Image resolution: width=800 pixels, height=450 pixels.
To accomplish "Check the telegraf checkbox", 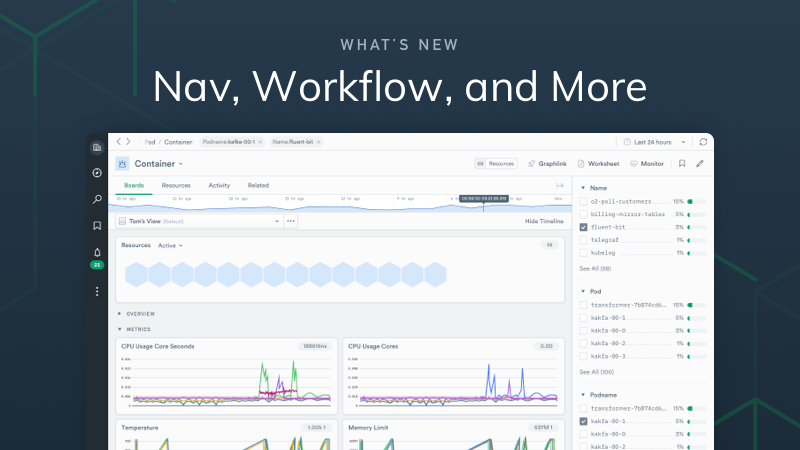I will tap(583, 240).
